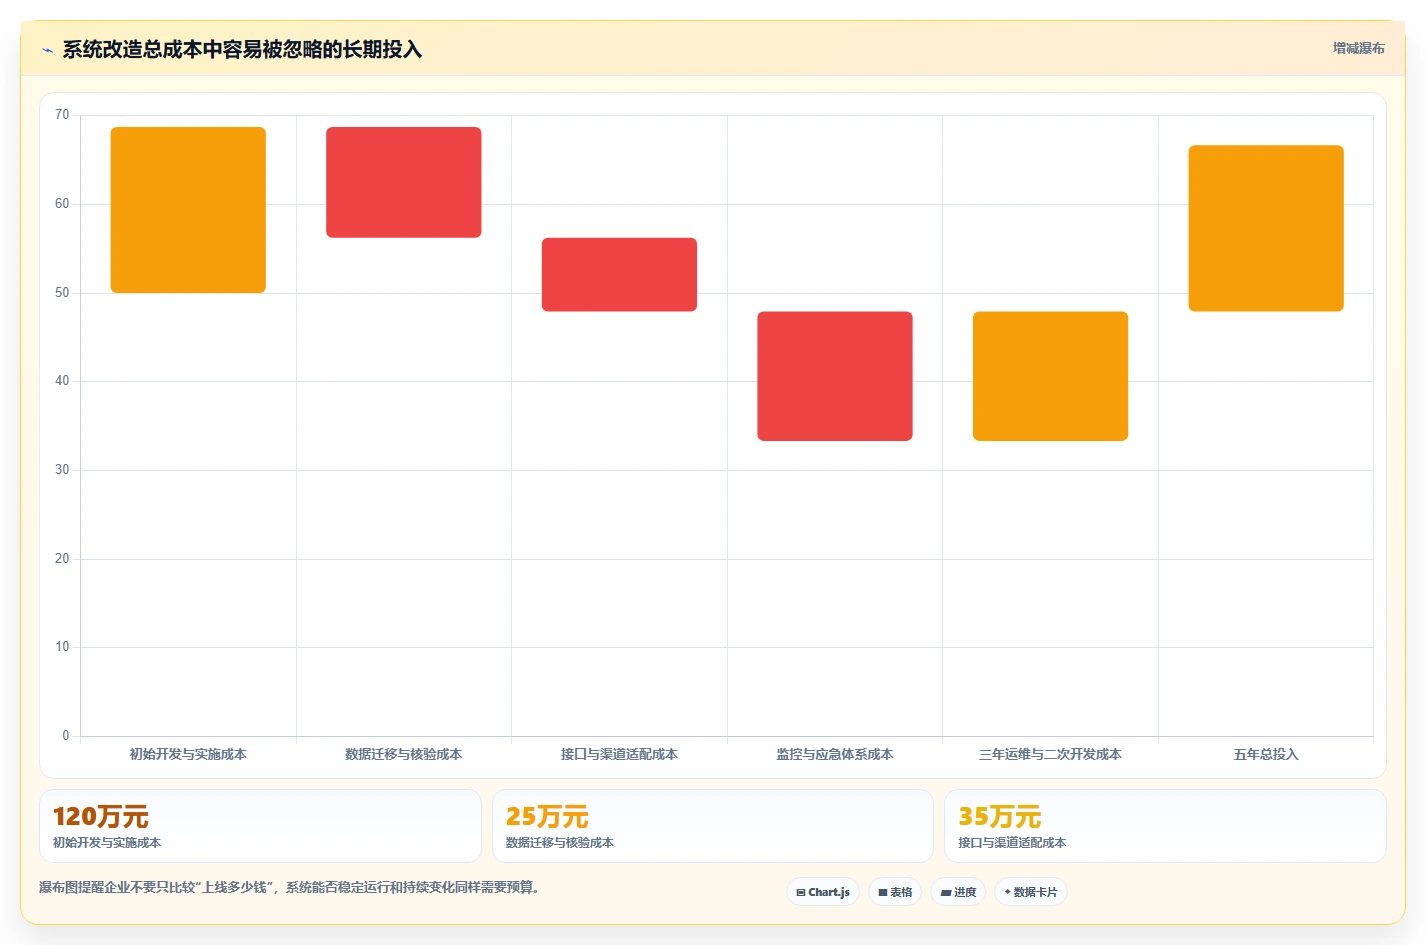Select the orange 五年总投入 bar
The width and height of the screenshot is (1426, 945).
tap(1266, 228)
